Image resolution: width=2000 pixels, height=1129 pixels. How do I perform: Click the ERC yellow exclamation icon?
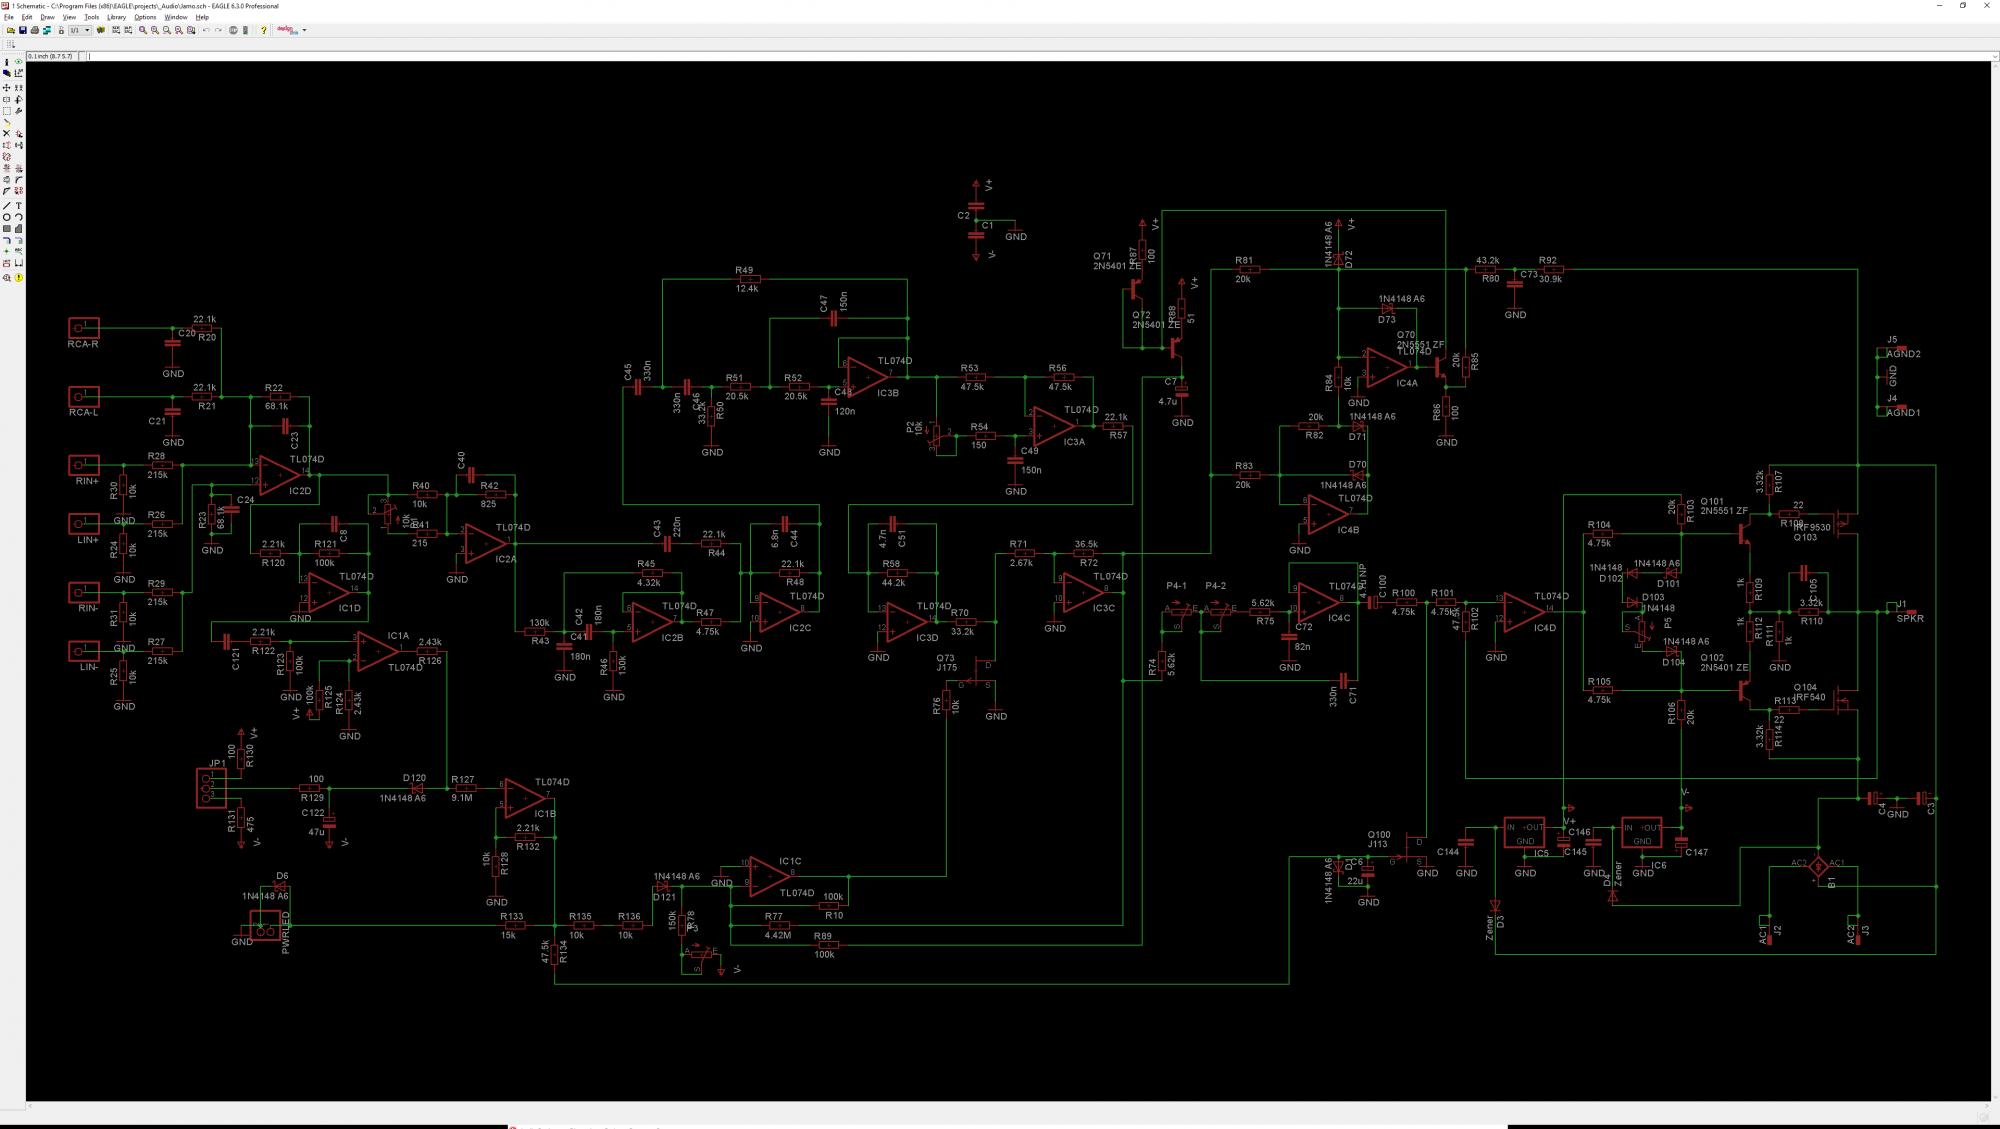pos(18,277)
